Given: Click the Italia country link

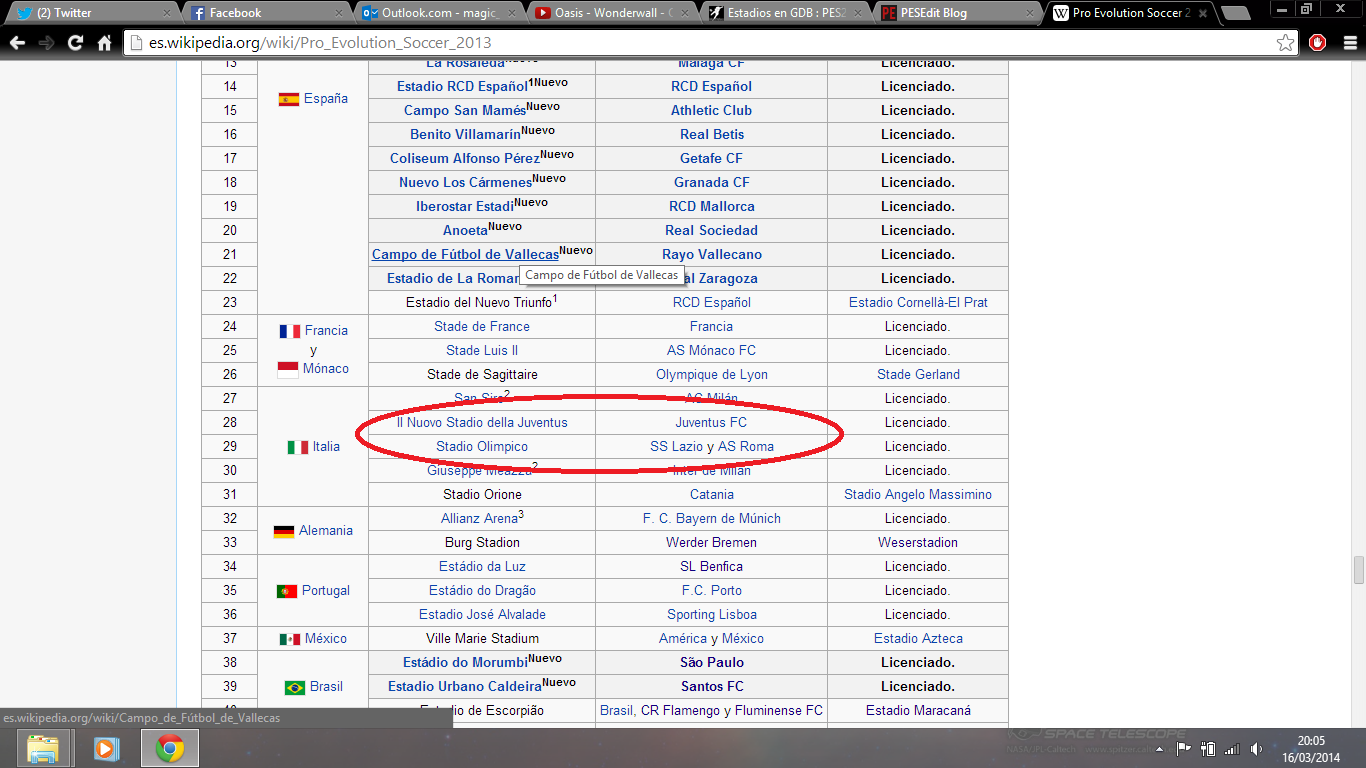Looking at the screenshot, I should pos(326,447).
